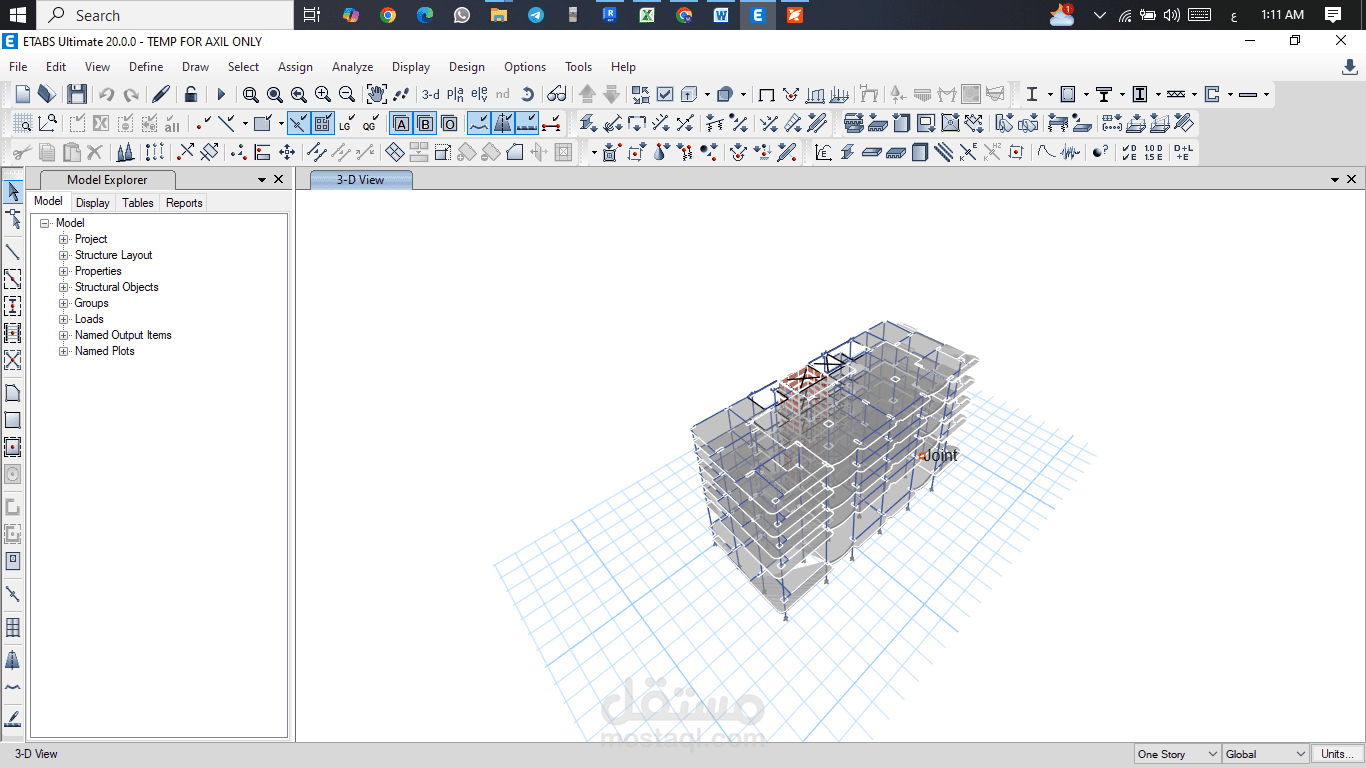Image resolution: width=1366 pixels, height=768 pixels.
Task: Click the time history waveform icon
Action: (x=1070, y=152)
